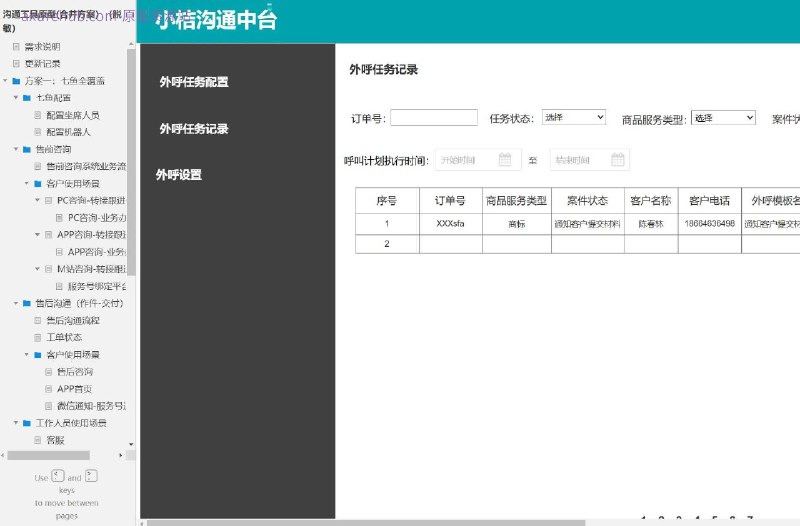
Task: Open the 外呼任务配置 menu
Action: point(194,82)
